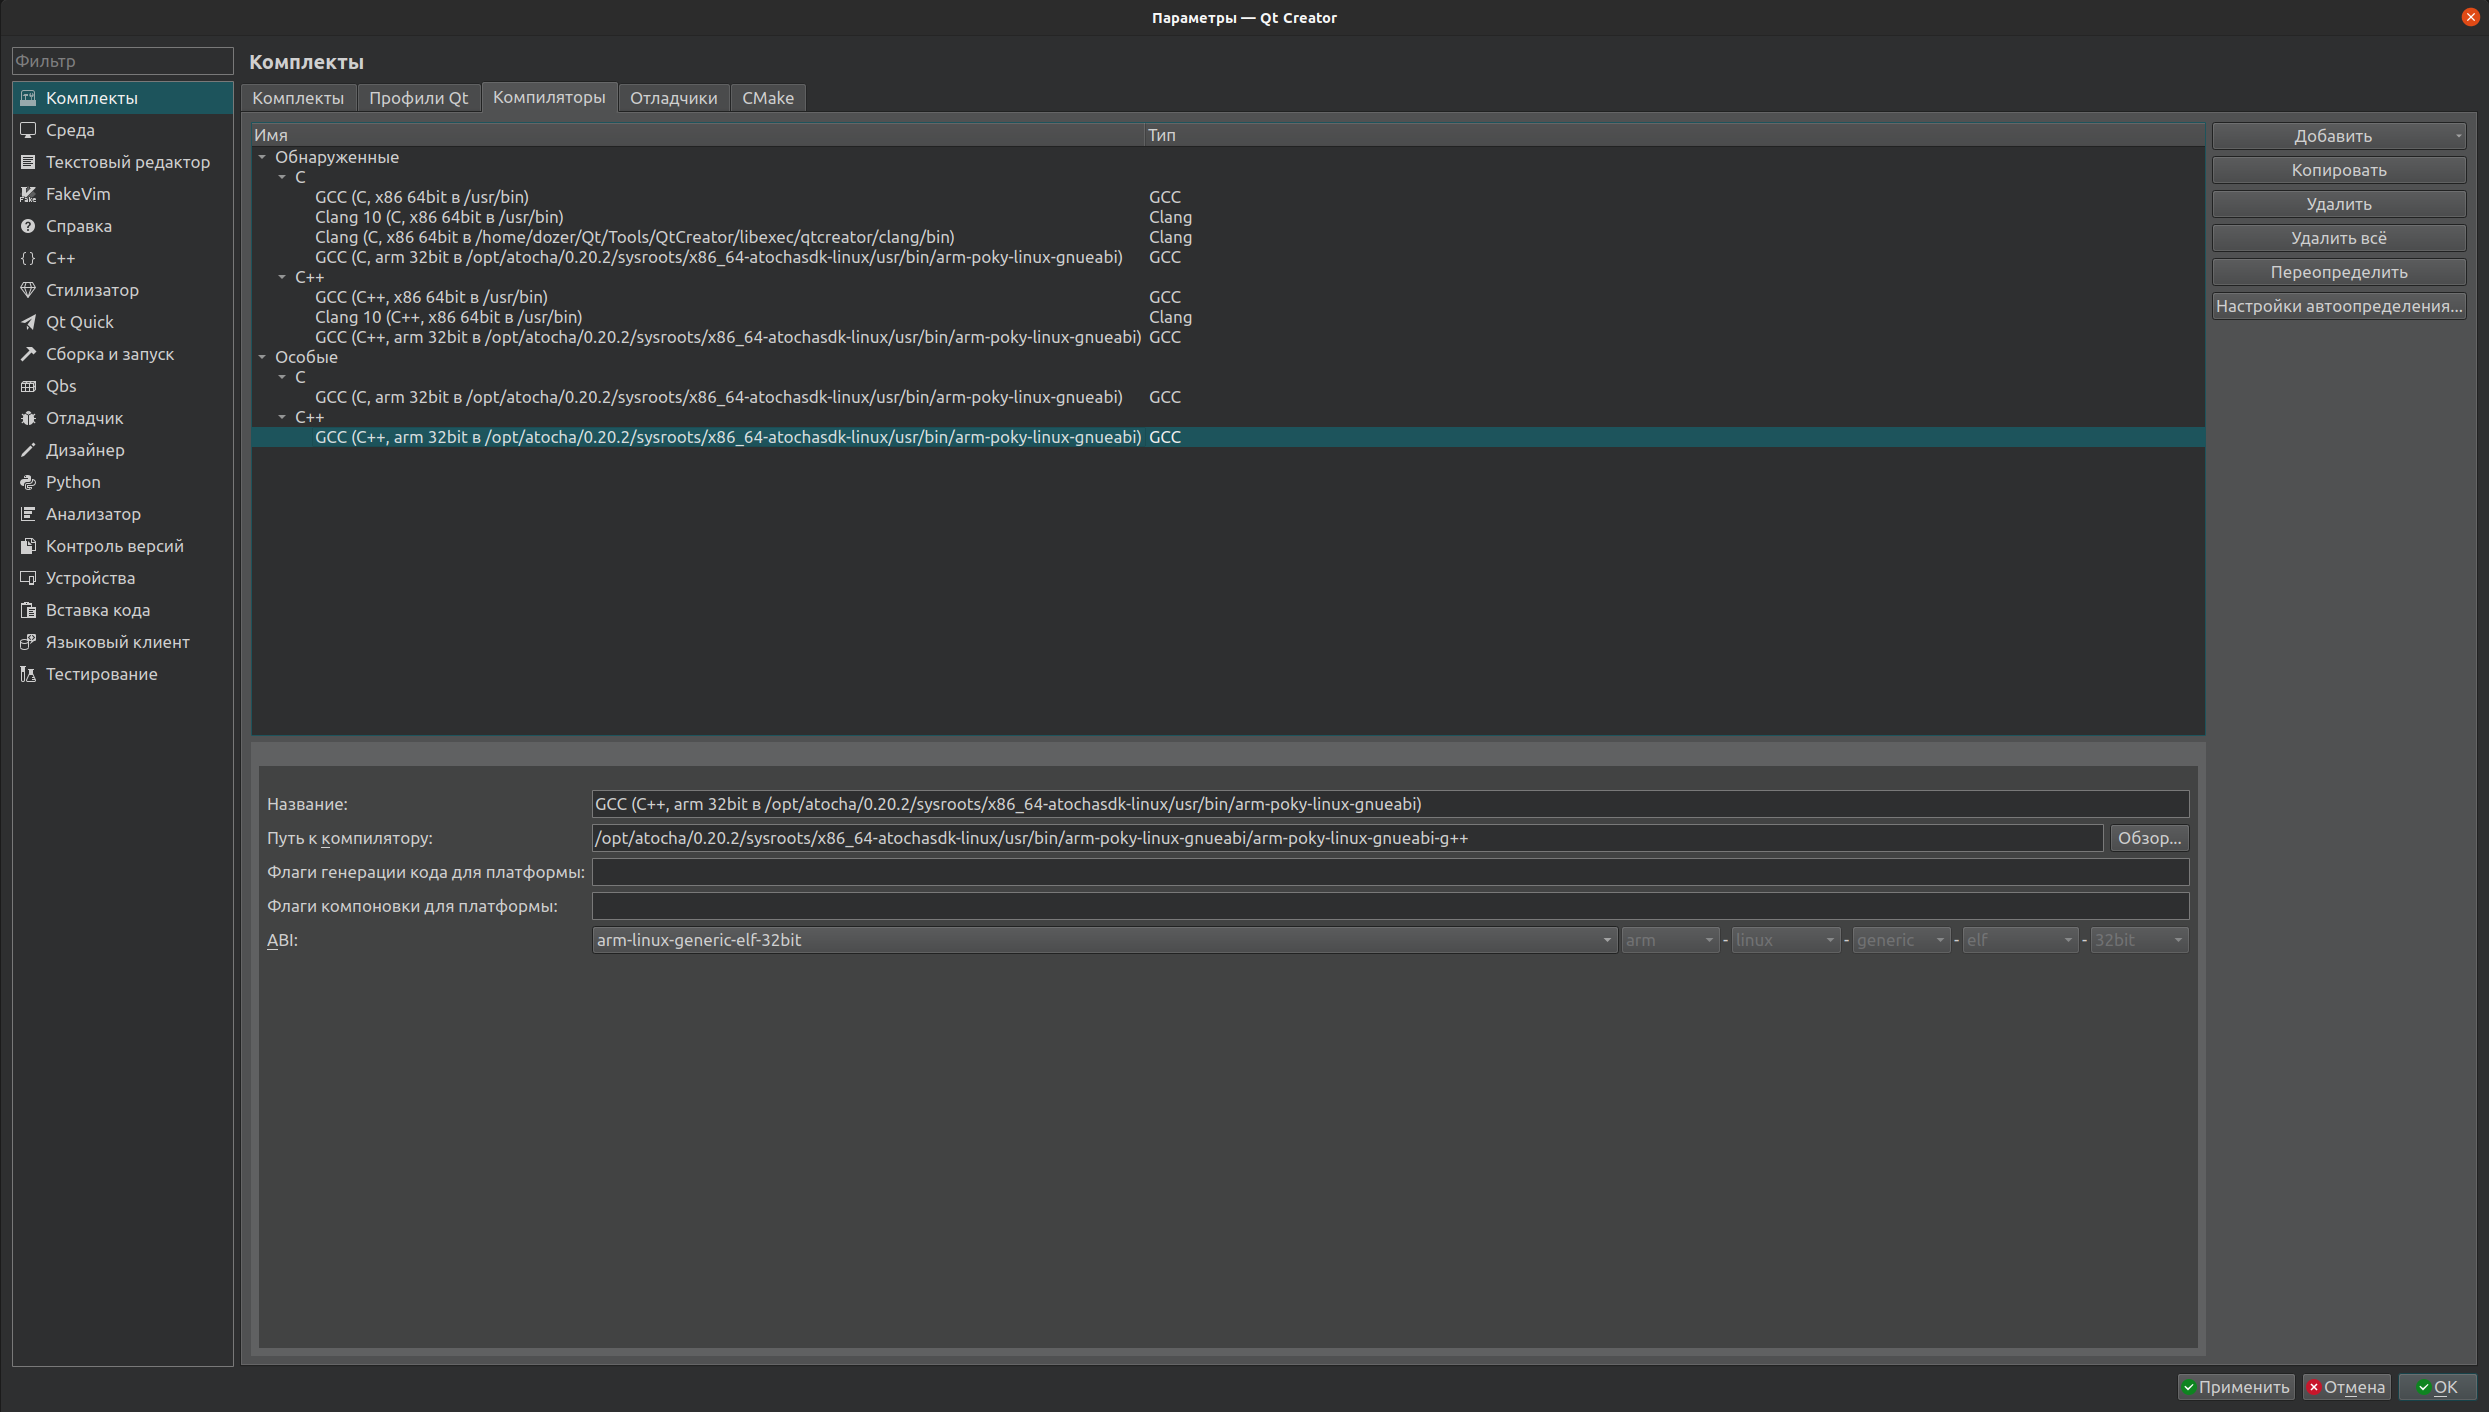Click the Тип column header
This screenshot has width=2489, height=1412.
(x=1674, y=135)
